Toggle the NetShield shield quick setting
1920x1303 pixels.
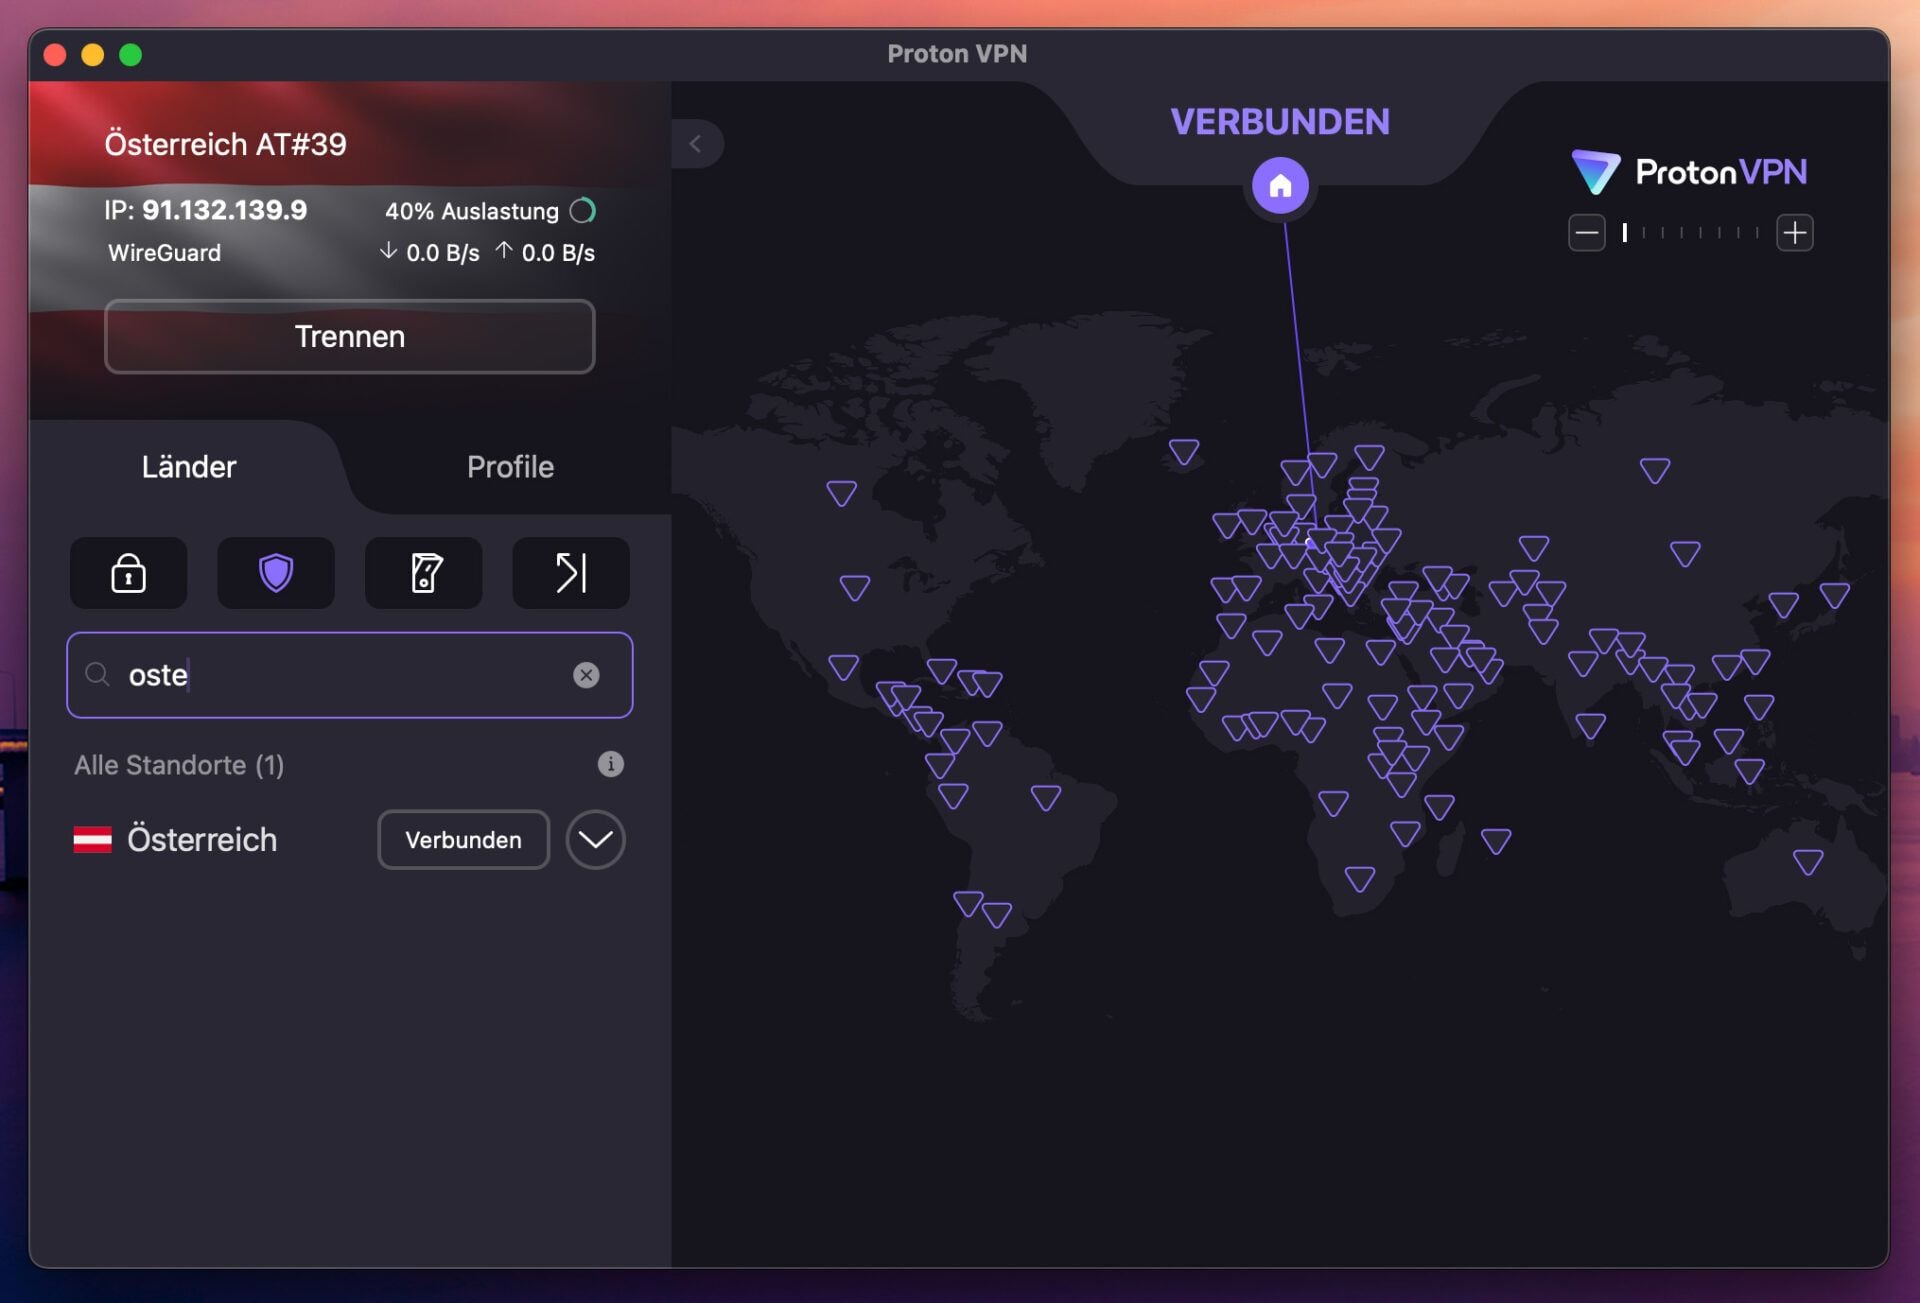275,573
